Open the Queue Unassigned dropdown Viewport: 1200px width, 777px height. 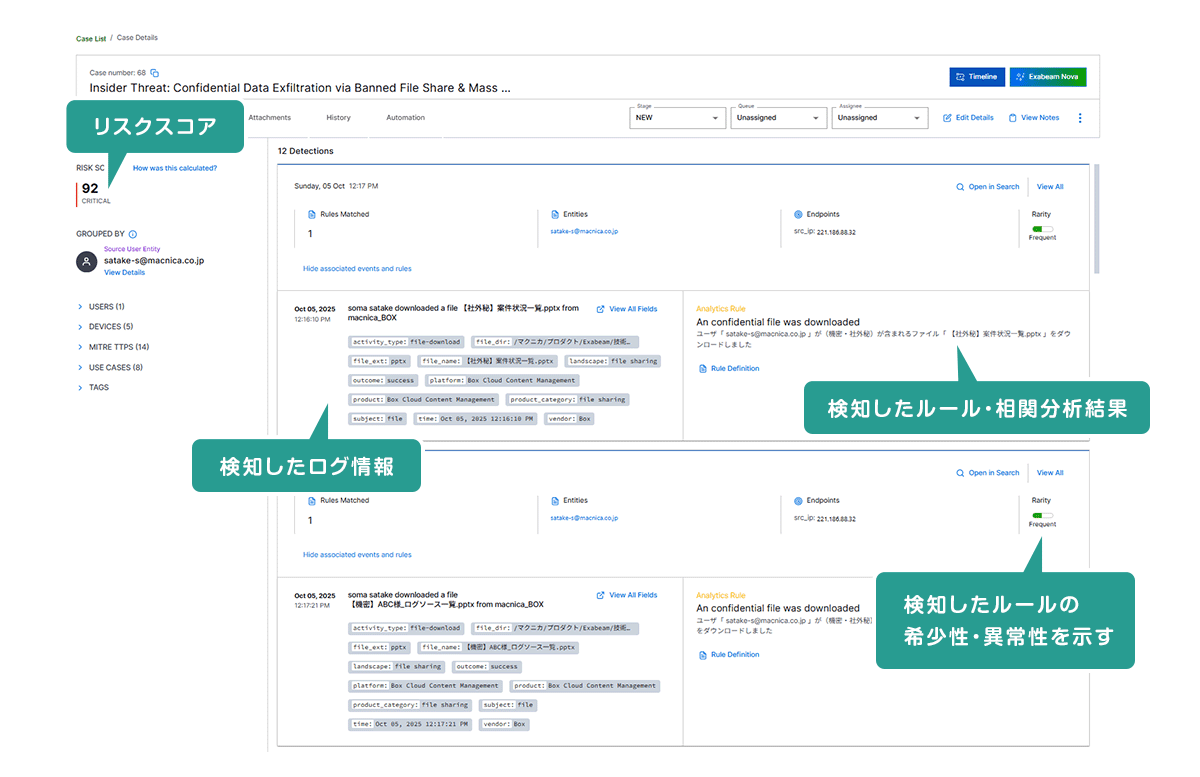pyautogui.click(x=778, y=118)
